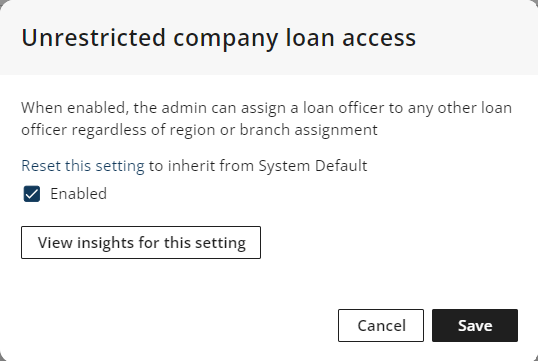Viewport: 538px width, 361px height.
Task: Confirm changes with the black Save button
Action: pyautogui.click(x=475, y=325)
